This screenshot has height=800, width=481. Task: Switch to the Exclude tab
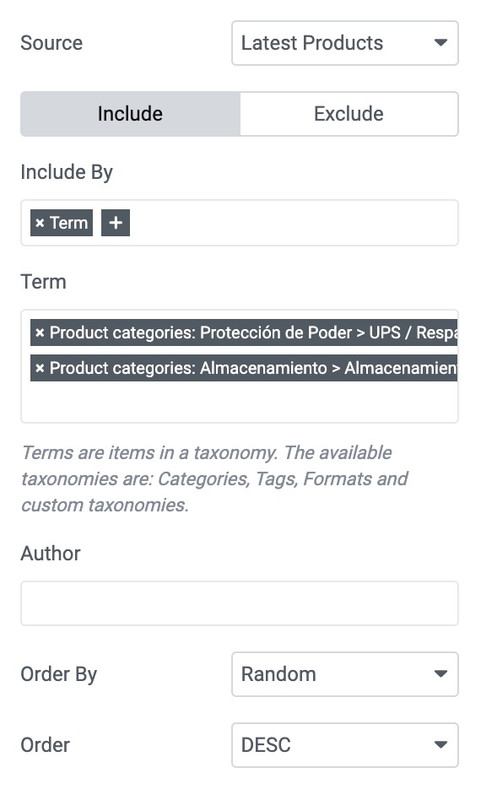click(349, 114)
